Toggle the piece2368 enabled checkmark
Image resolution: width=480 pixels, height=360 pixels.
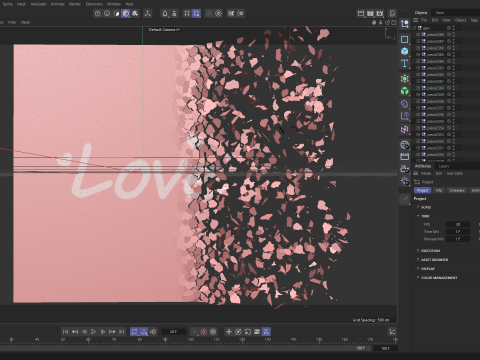coord(449,34)
